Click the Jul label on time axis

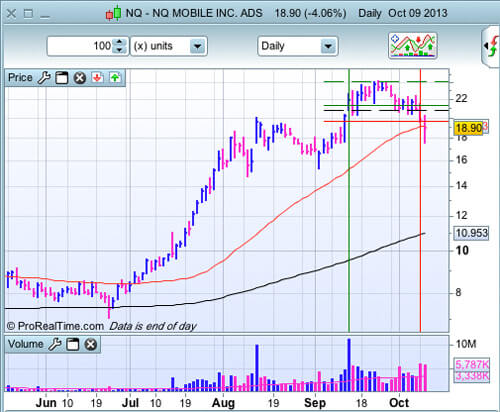tap(130, 403)
